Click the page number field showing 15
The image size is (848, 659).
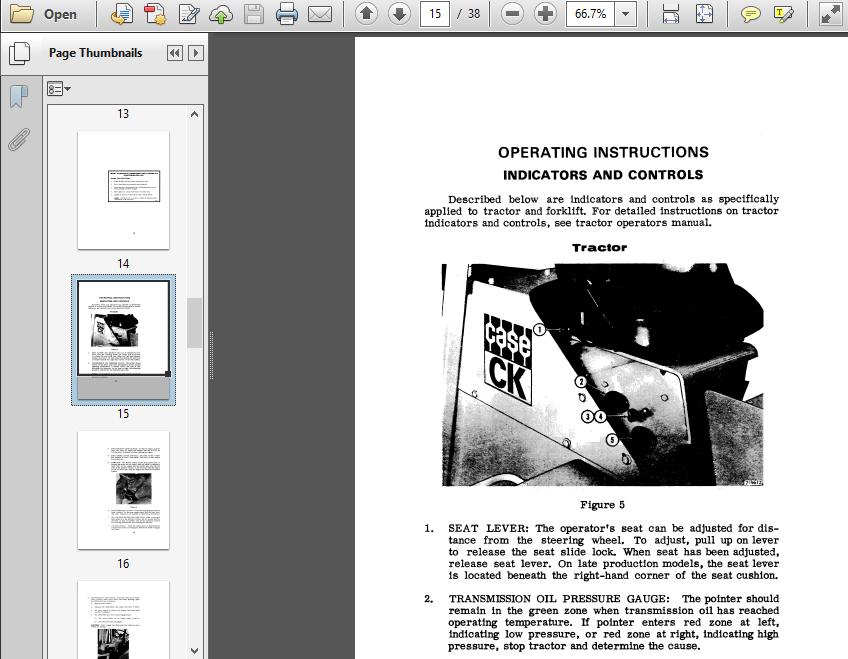435,14
